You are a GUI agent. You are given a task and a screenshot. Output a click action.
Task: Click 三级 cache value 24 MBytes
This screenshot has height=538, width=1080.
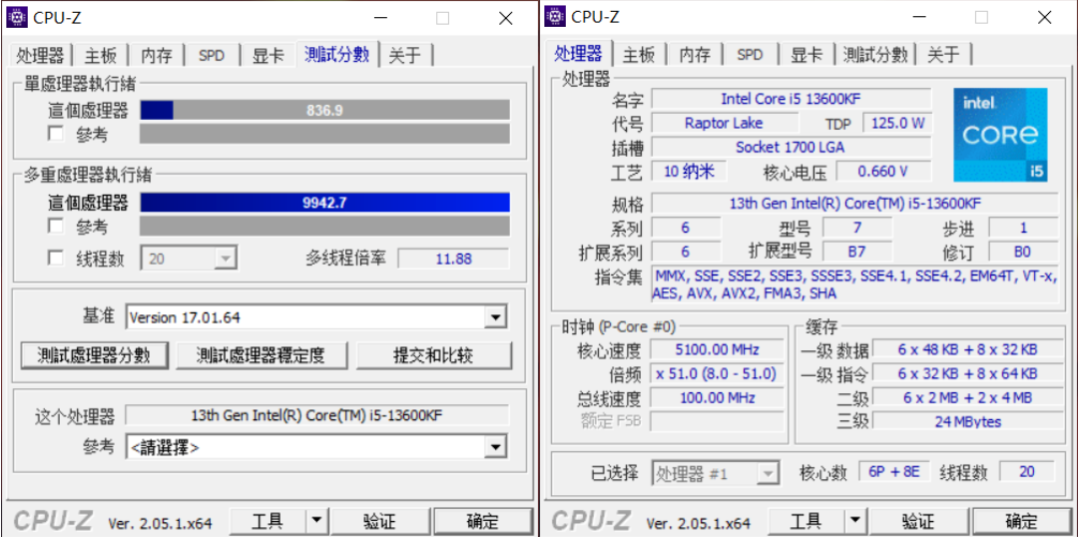pyautogui.click(x=968, y=422)
